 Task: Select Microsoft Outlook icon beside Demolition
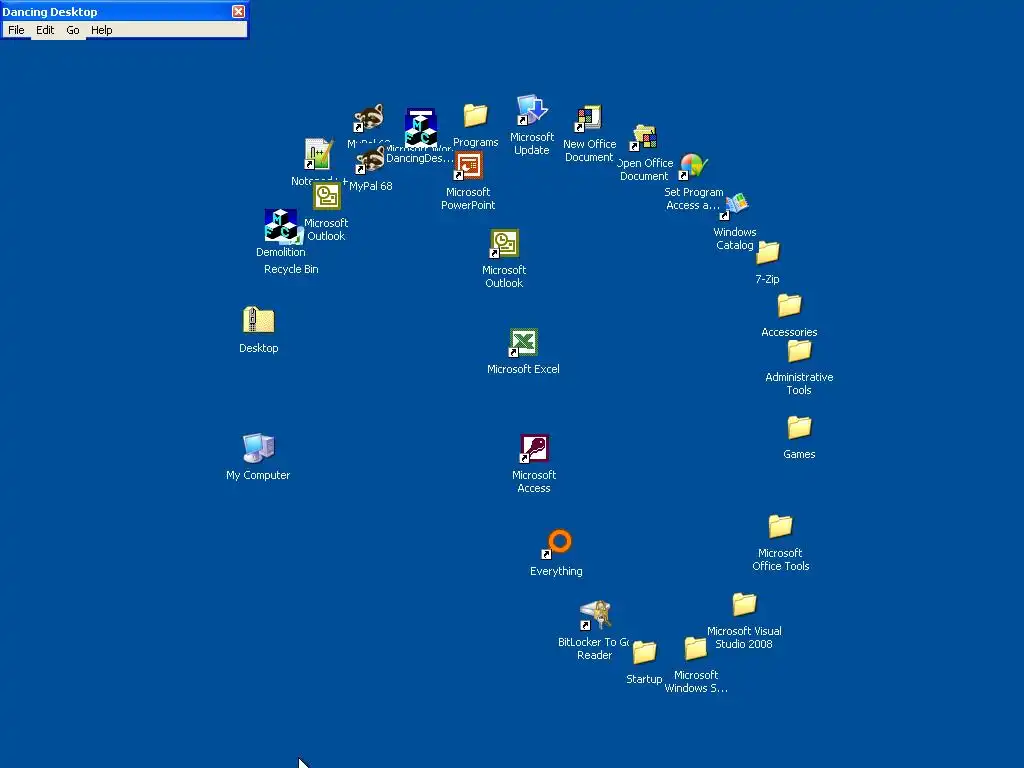(327, 196)
